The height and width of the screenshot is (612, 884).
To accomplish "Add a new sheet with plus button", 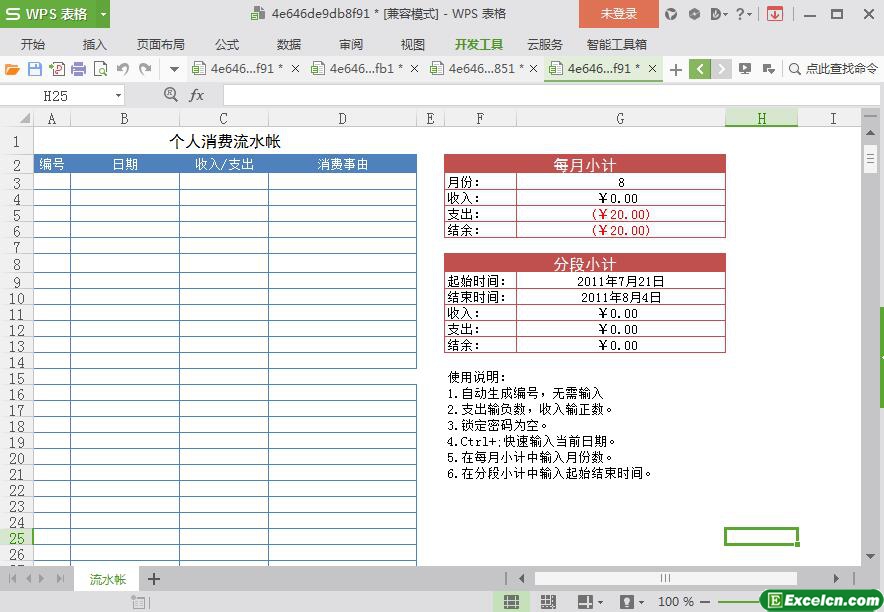I will [x=154, y=579].
